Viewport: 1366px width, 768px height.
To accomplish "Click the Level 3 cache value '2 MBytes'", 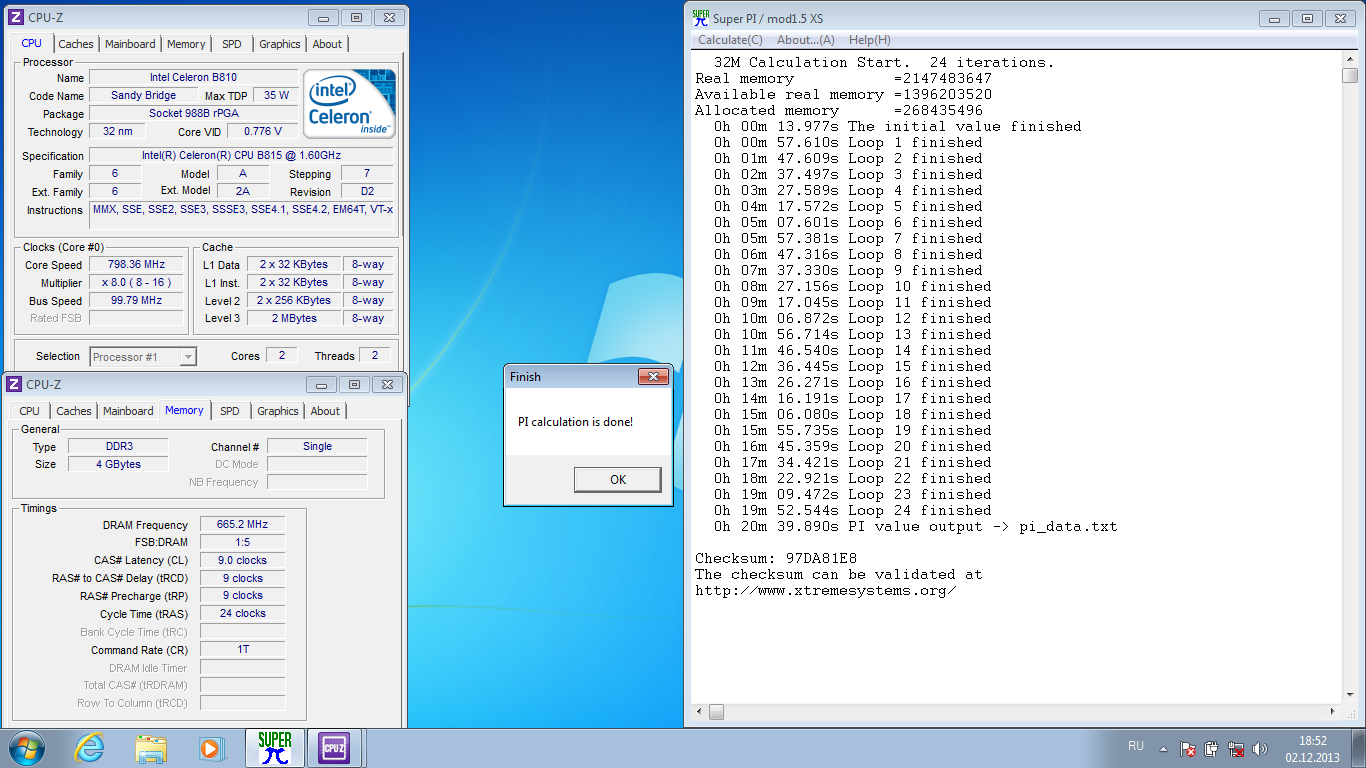I will click(x=294, y=318).
